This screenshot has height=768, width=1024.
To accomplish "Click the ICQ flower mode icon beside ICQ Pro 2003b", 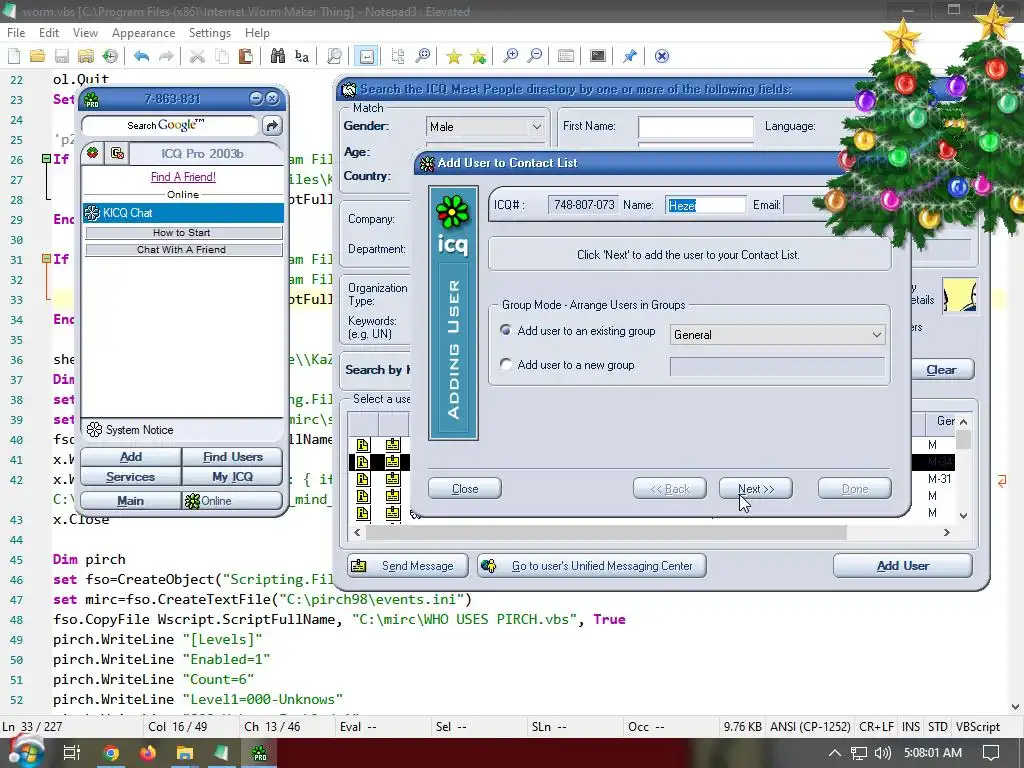I will (x=93, y=153).
